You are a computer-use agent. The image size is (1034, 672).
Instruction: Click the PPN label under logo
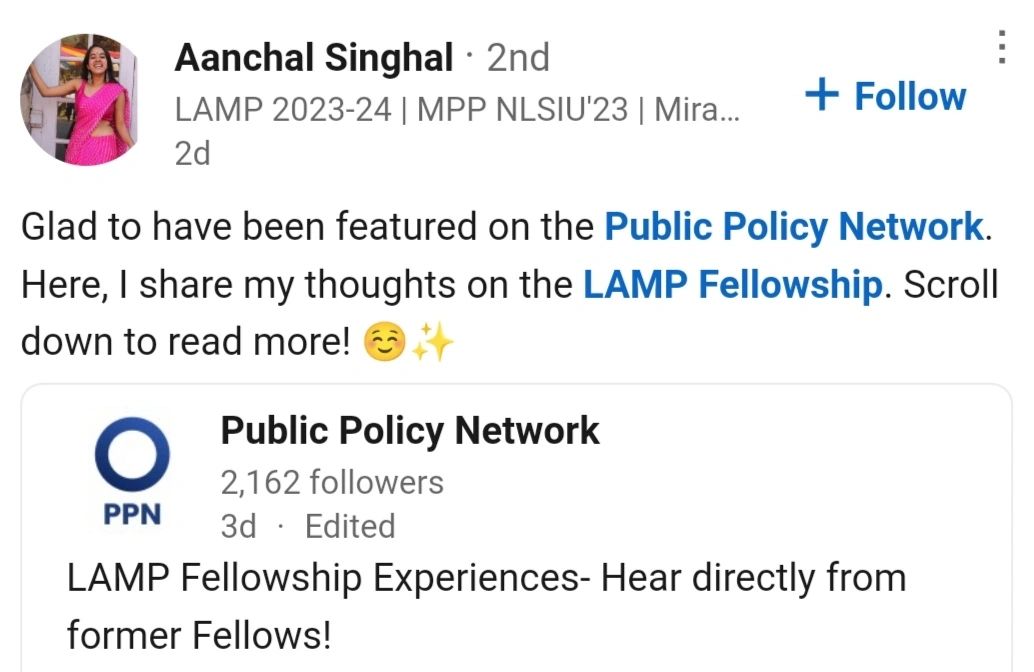click(x=133, y=514)
